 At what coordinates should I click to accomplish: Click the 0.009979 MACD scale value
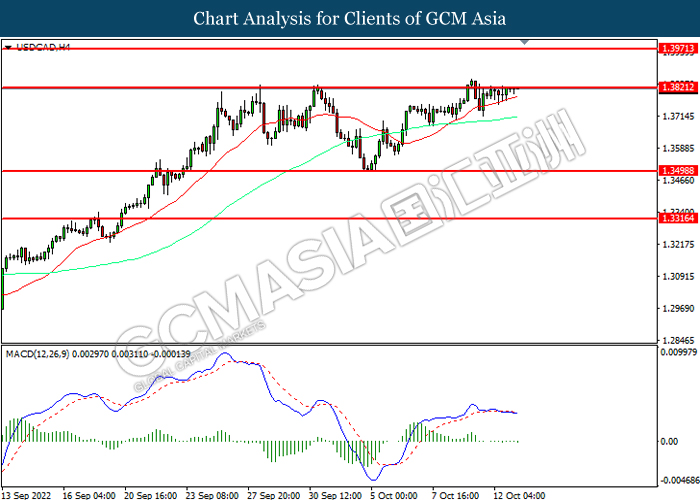coord(679,352)
